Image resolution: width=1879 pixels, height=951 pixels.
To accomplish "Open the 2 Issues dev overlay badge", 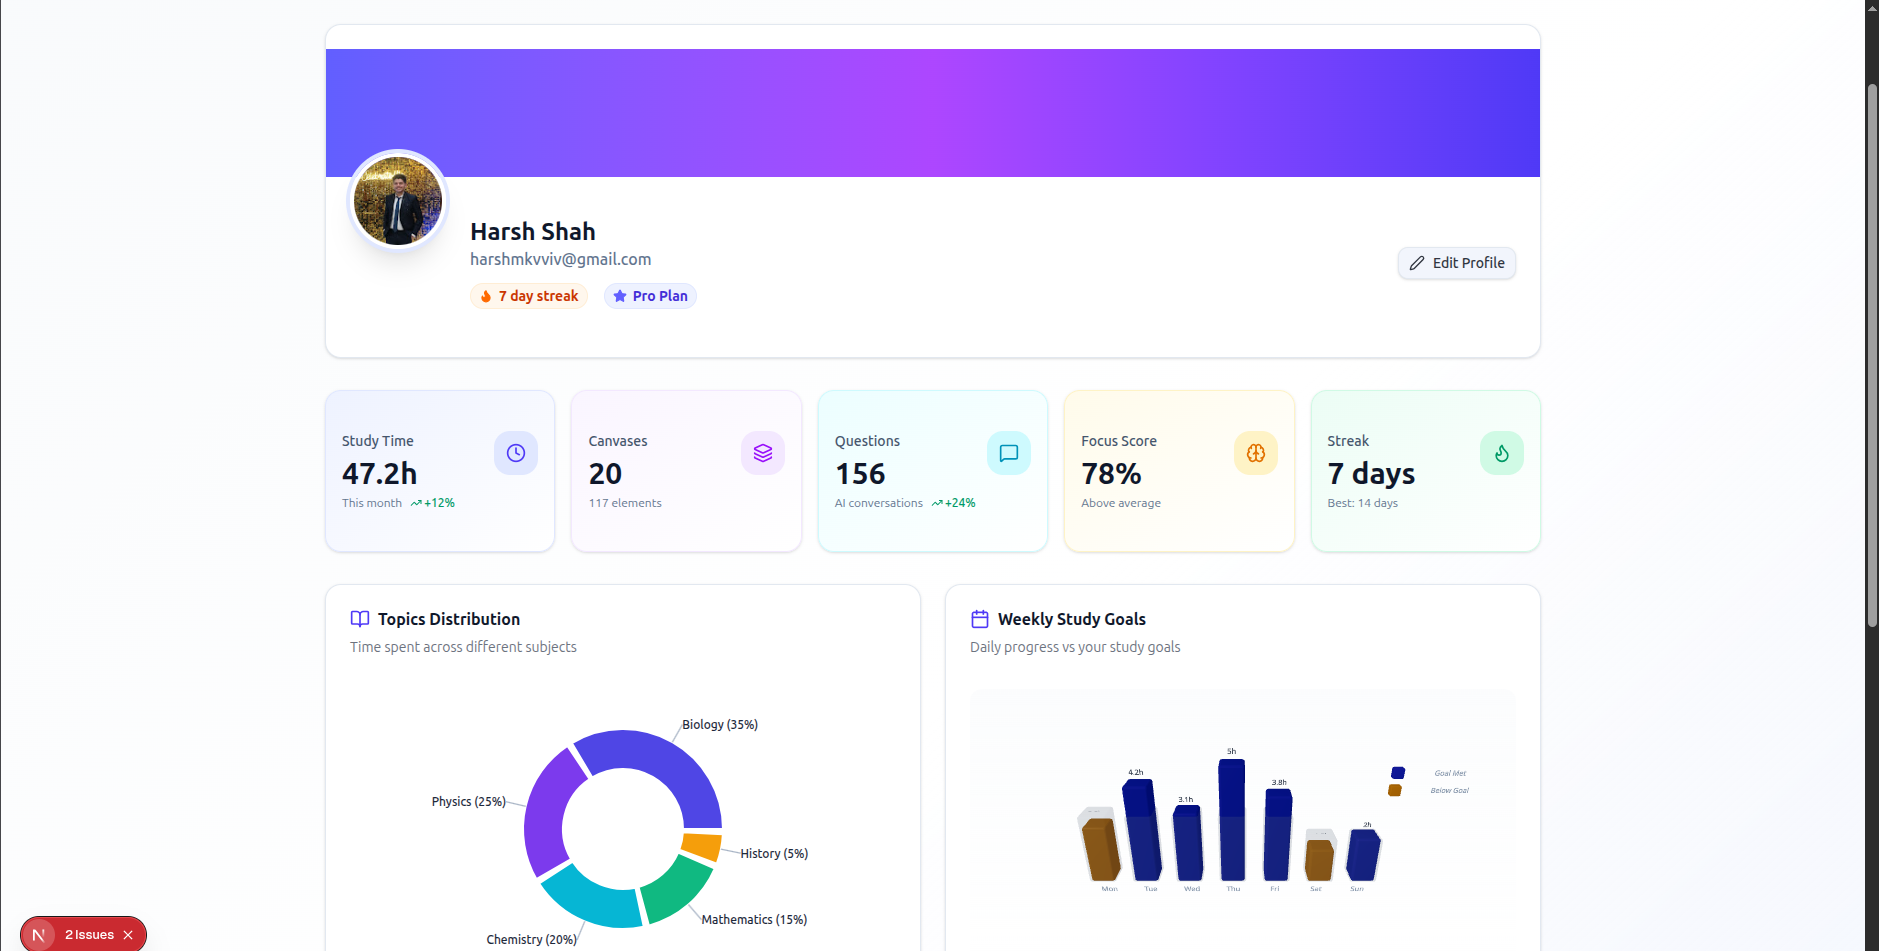I will click(x=90, y=935).
